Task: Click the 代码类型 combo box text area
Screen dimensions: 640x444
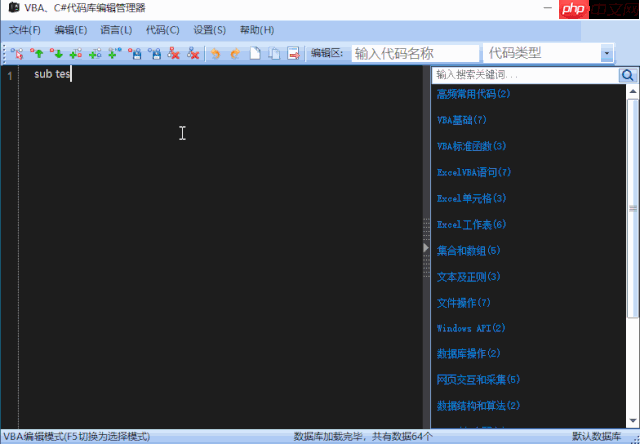Action: pyautogui.click(x=542, y=53)
